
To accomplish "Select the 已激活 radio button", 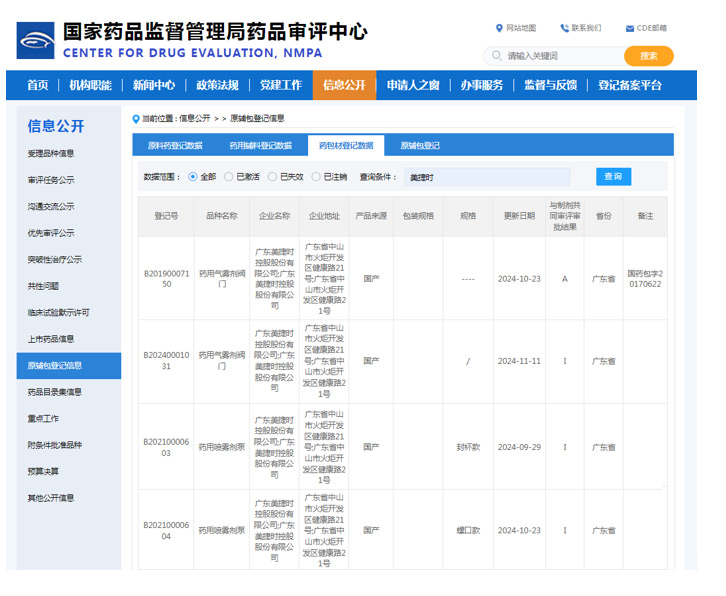I will [x=229, y=177].
